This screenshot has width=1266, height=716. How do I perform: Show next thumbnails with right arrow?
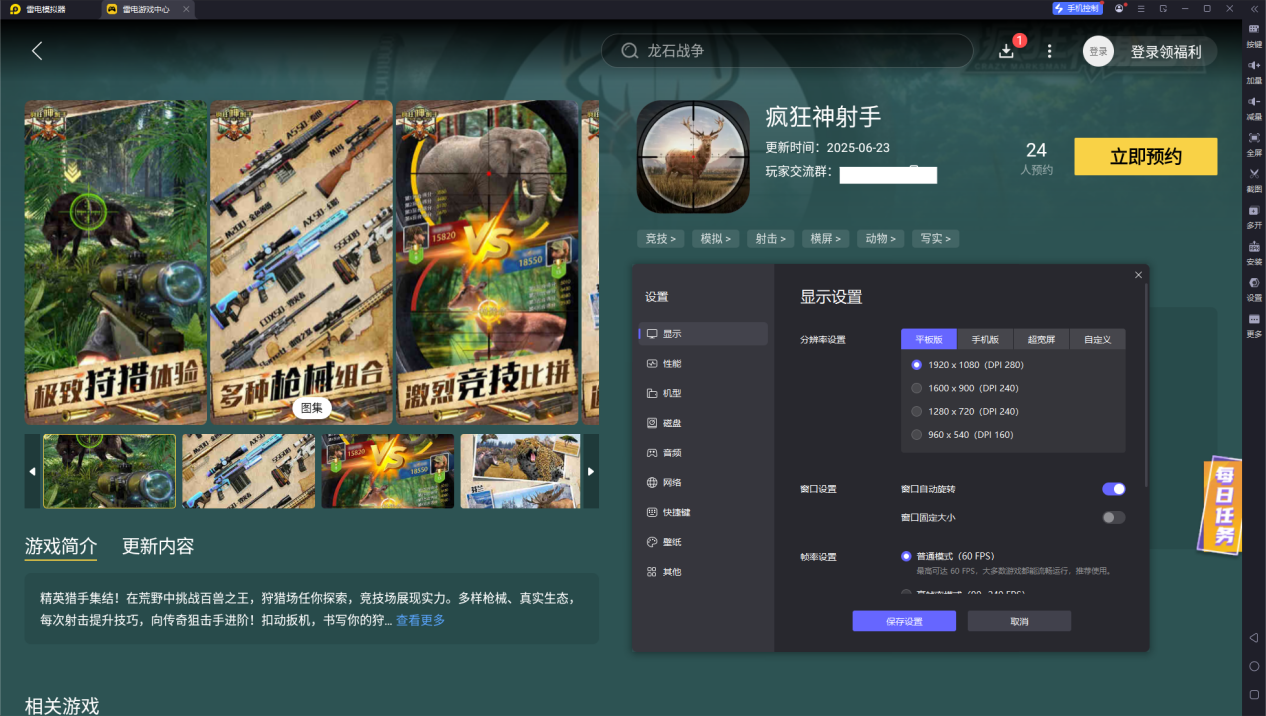click(x=591, y=471)
